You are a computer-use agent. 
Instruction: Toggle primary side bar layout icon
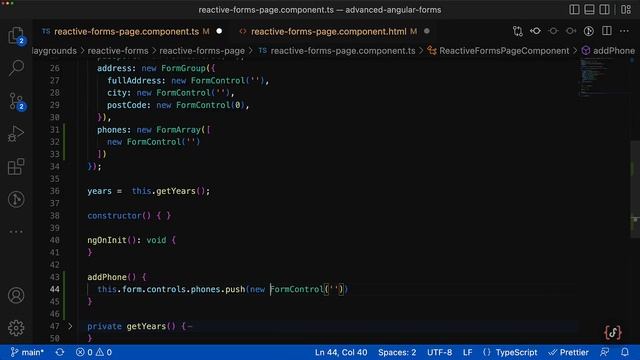pos(574,9)
